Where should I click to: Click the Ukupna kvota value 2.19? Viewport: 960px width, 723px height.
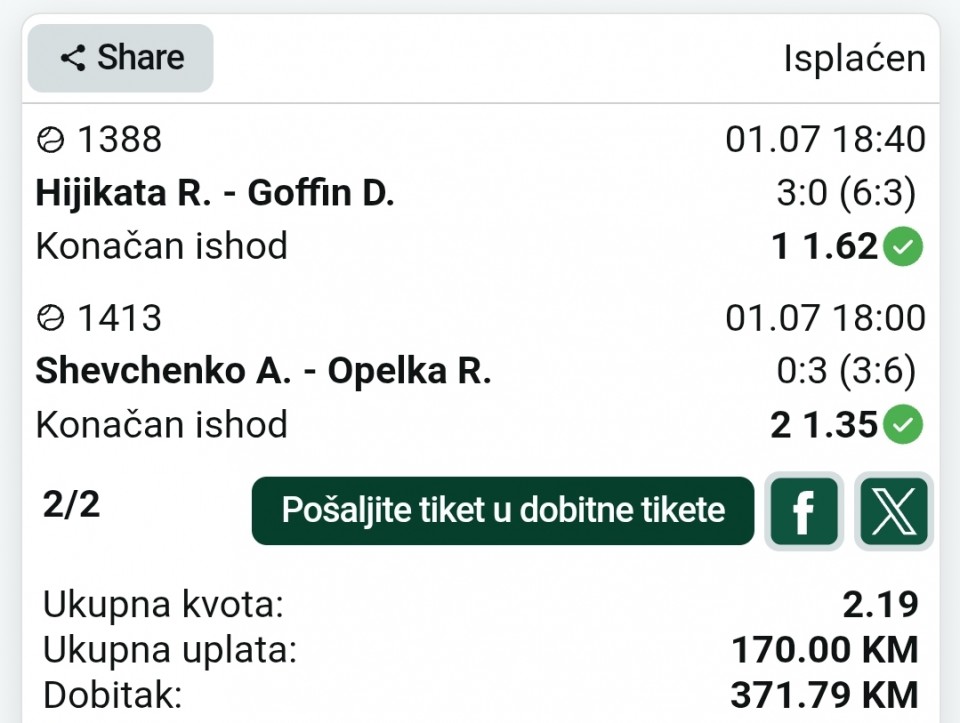pyautogui.click(x=880, y=605)
